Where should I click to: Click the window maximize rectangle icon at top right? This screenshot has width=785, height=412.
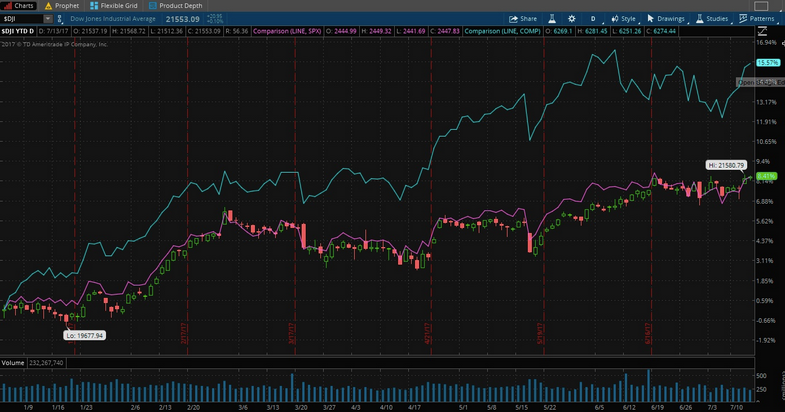point(761,6)
